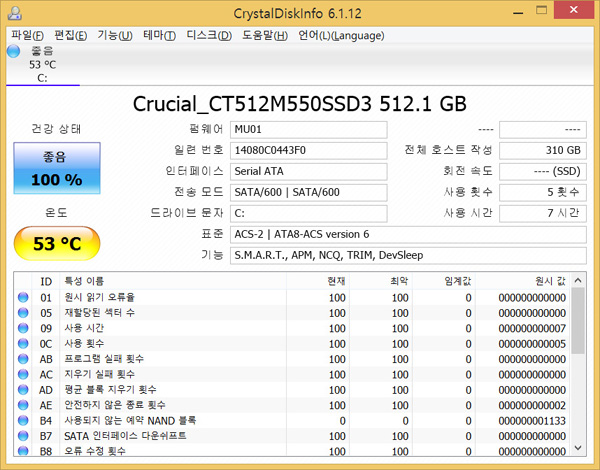Click the 53 °C temperature button
Screen dimensions: 600x470
click(x=57, y=243)
